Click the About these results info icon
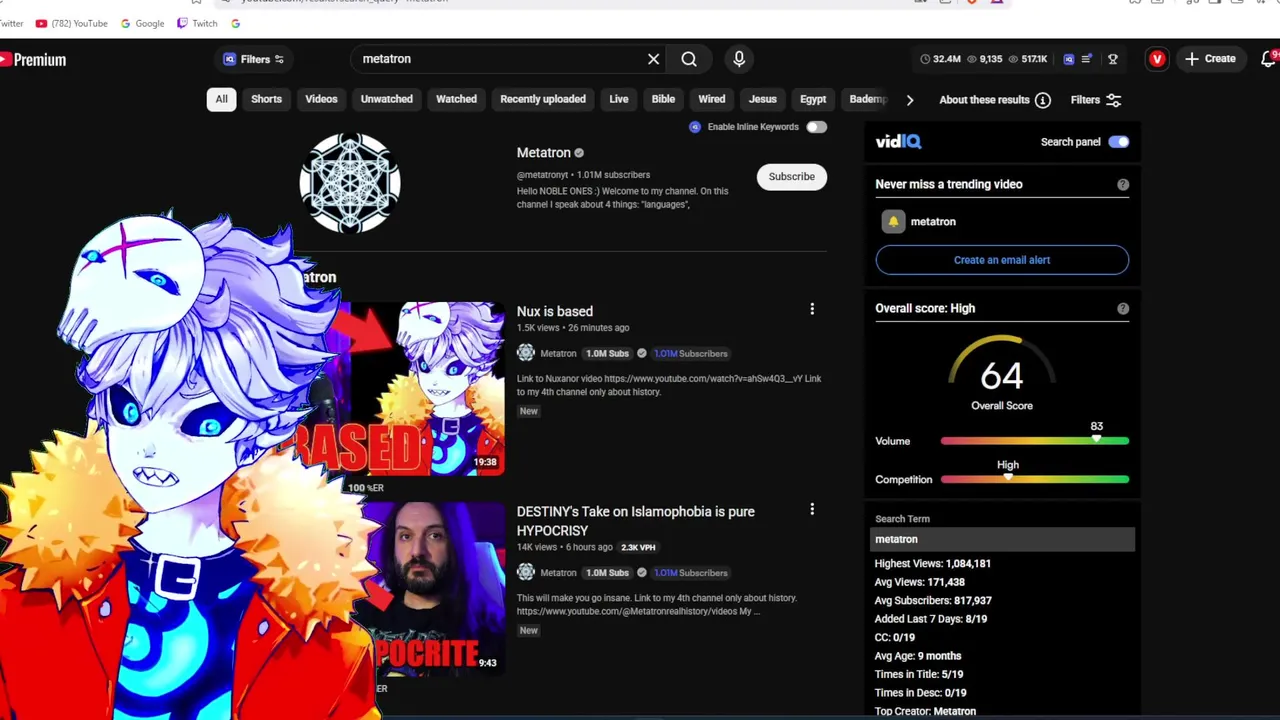1280x720 pixels. tap(1043, 100)
